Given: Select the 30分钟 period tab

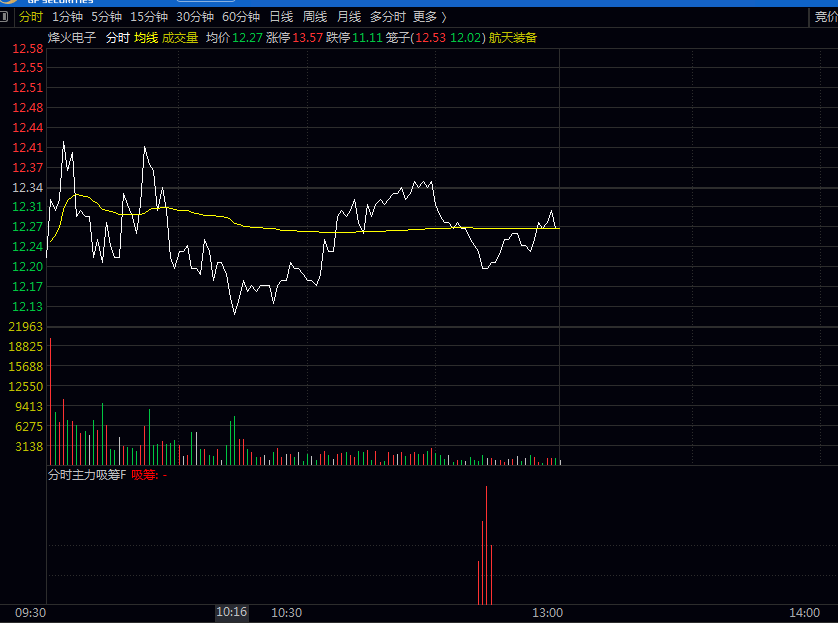Looking at the screenshot, I should coord(195,17).
